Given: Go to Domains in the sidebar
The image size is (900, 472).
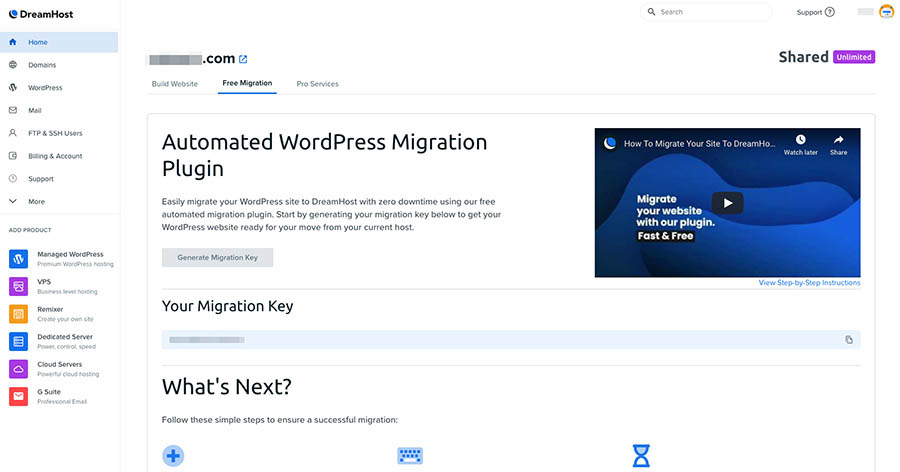Looking at the screenshot, I should pyautogui.click(x=42, y=65).
